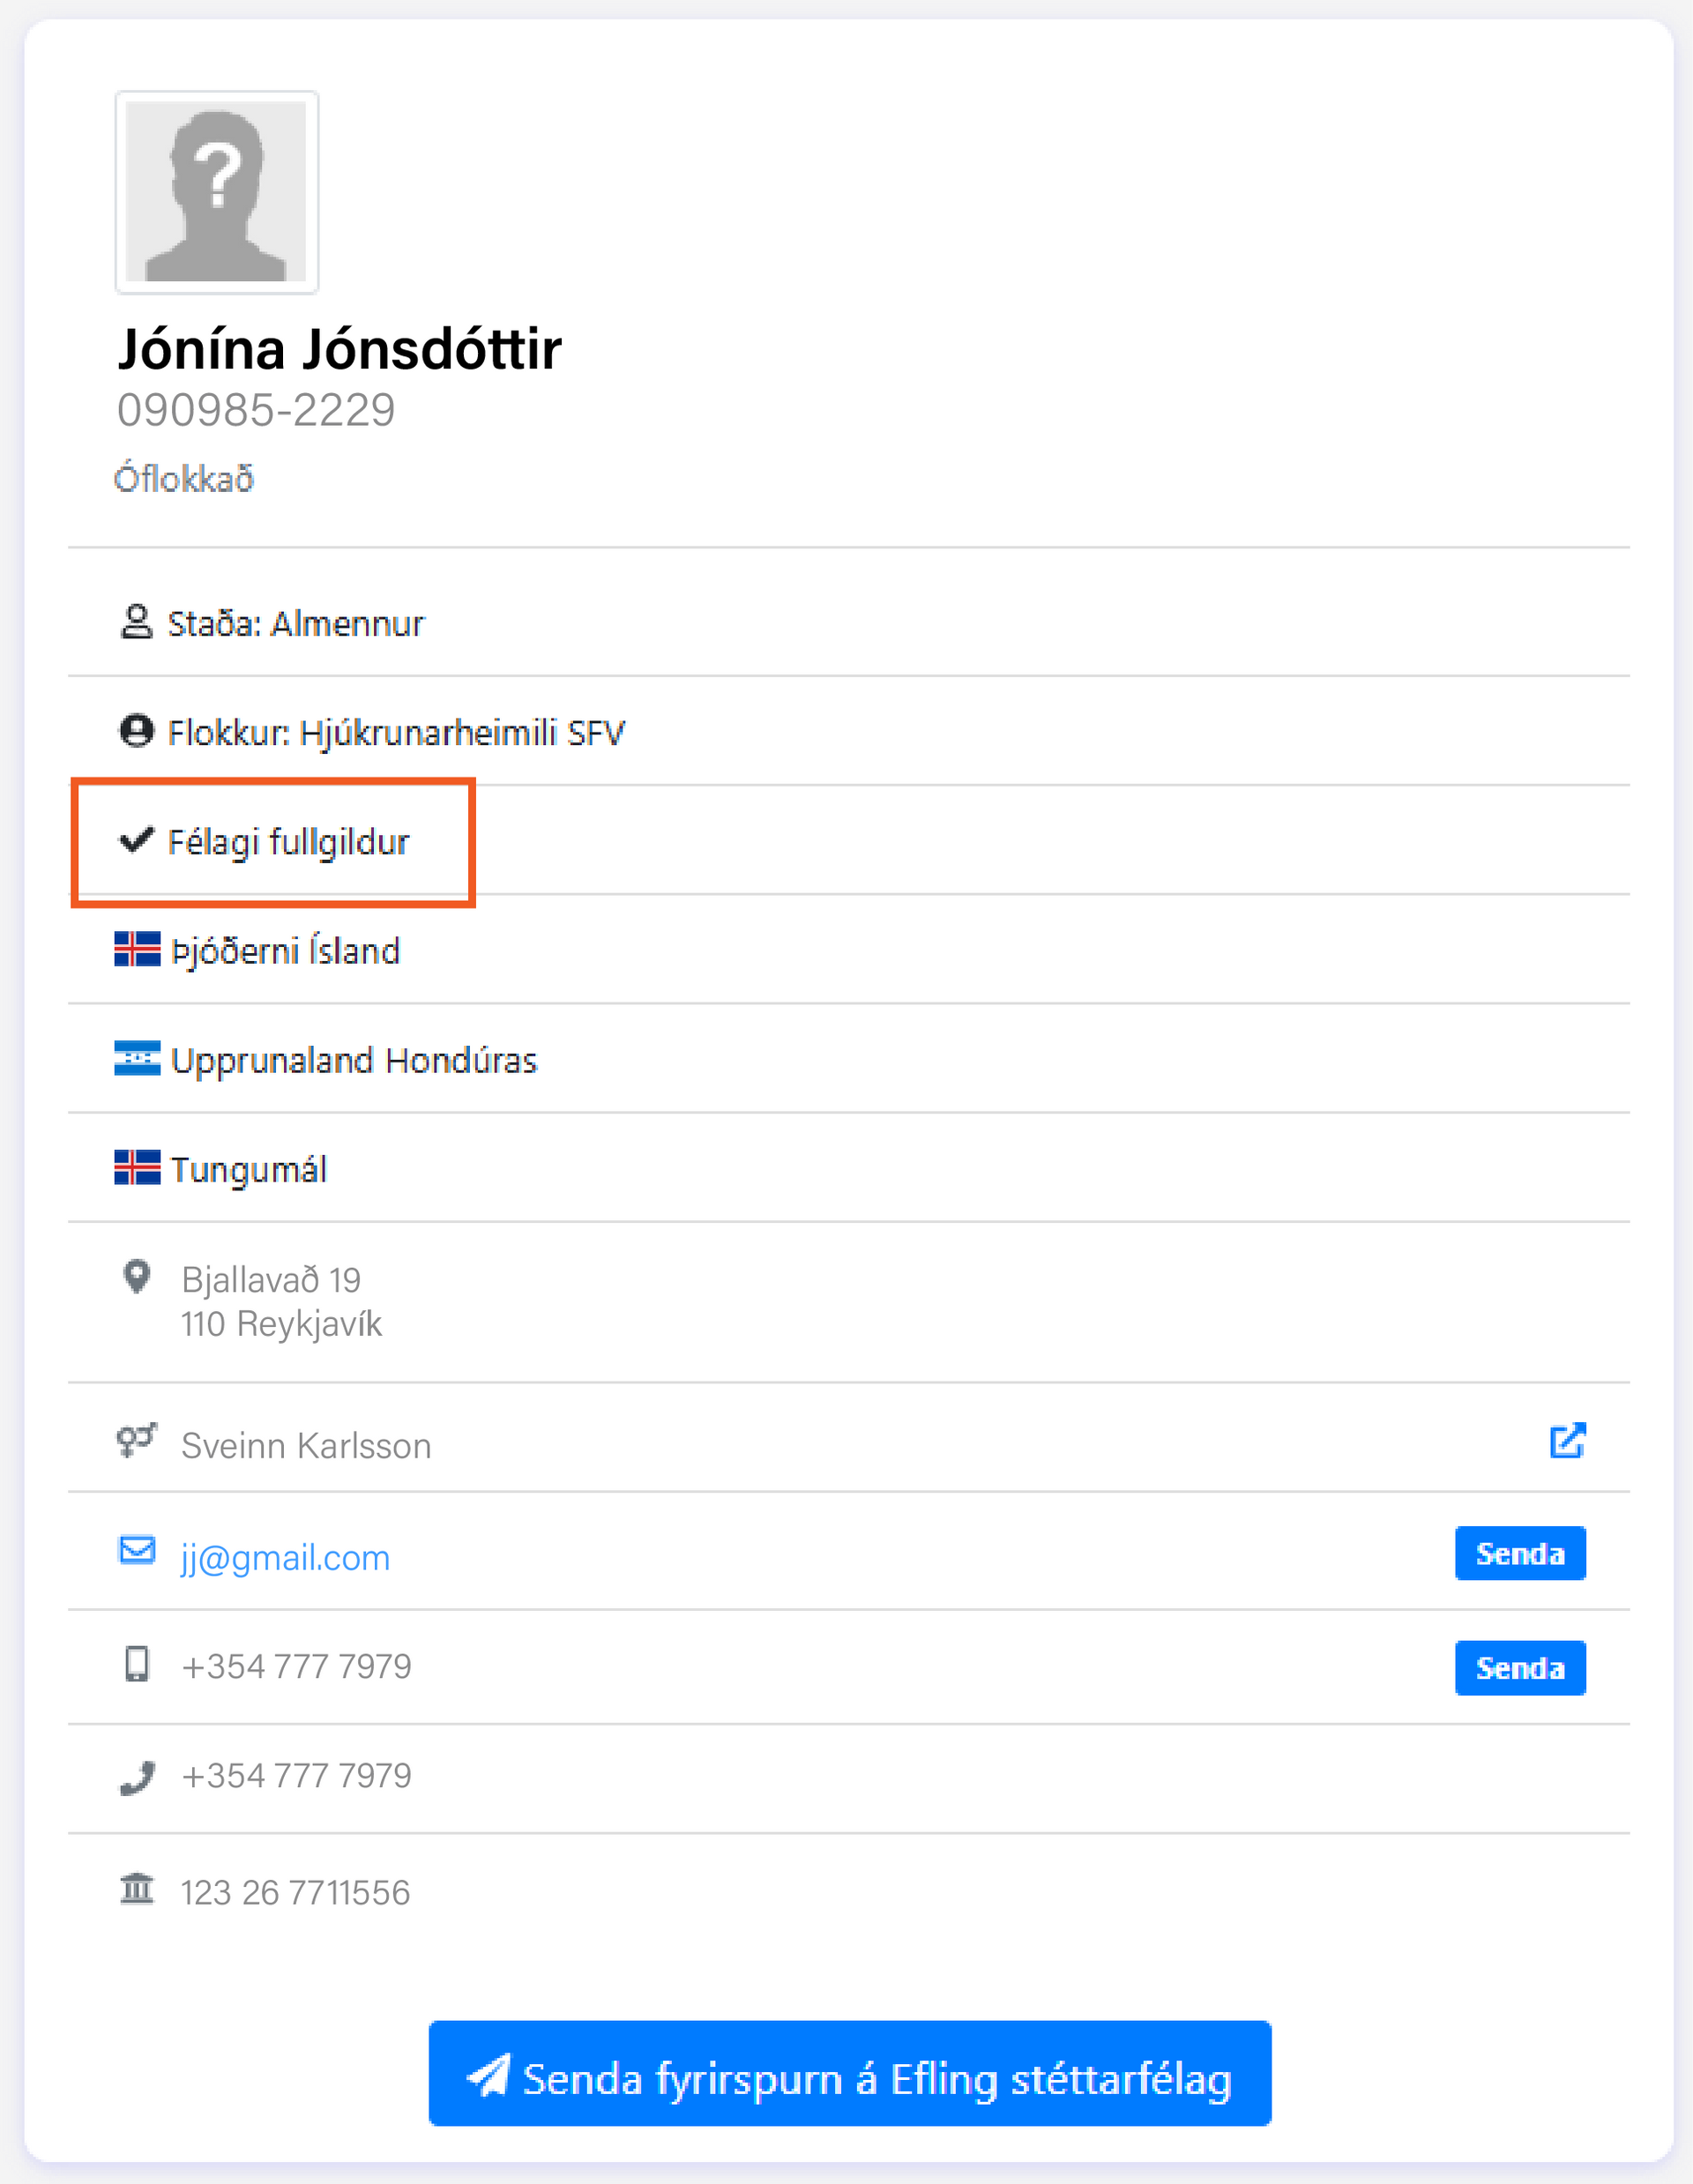Click the Staða: Almennur row
The width and height of the screenshot is (1693, 2184).
click(295, 624)
